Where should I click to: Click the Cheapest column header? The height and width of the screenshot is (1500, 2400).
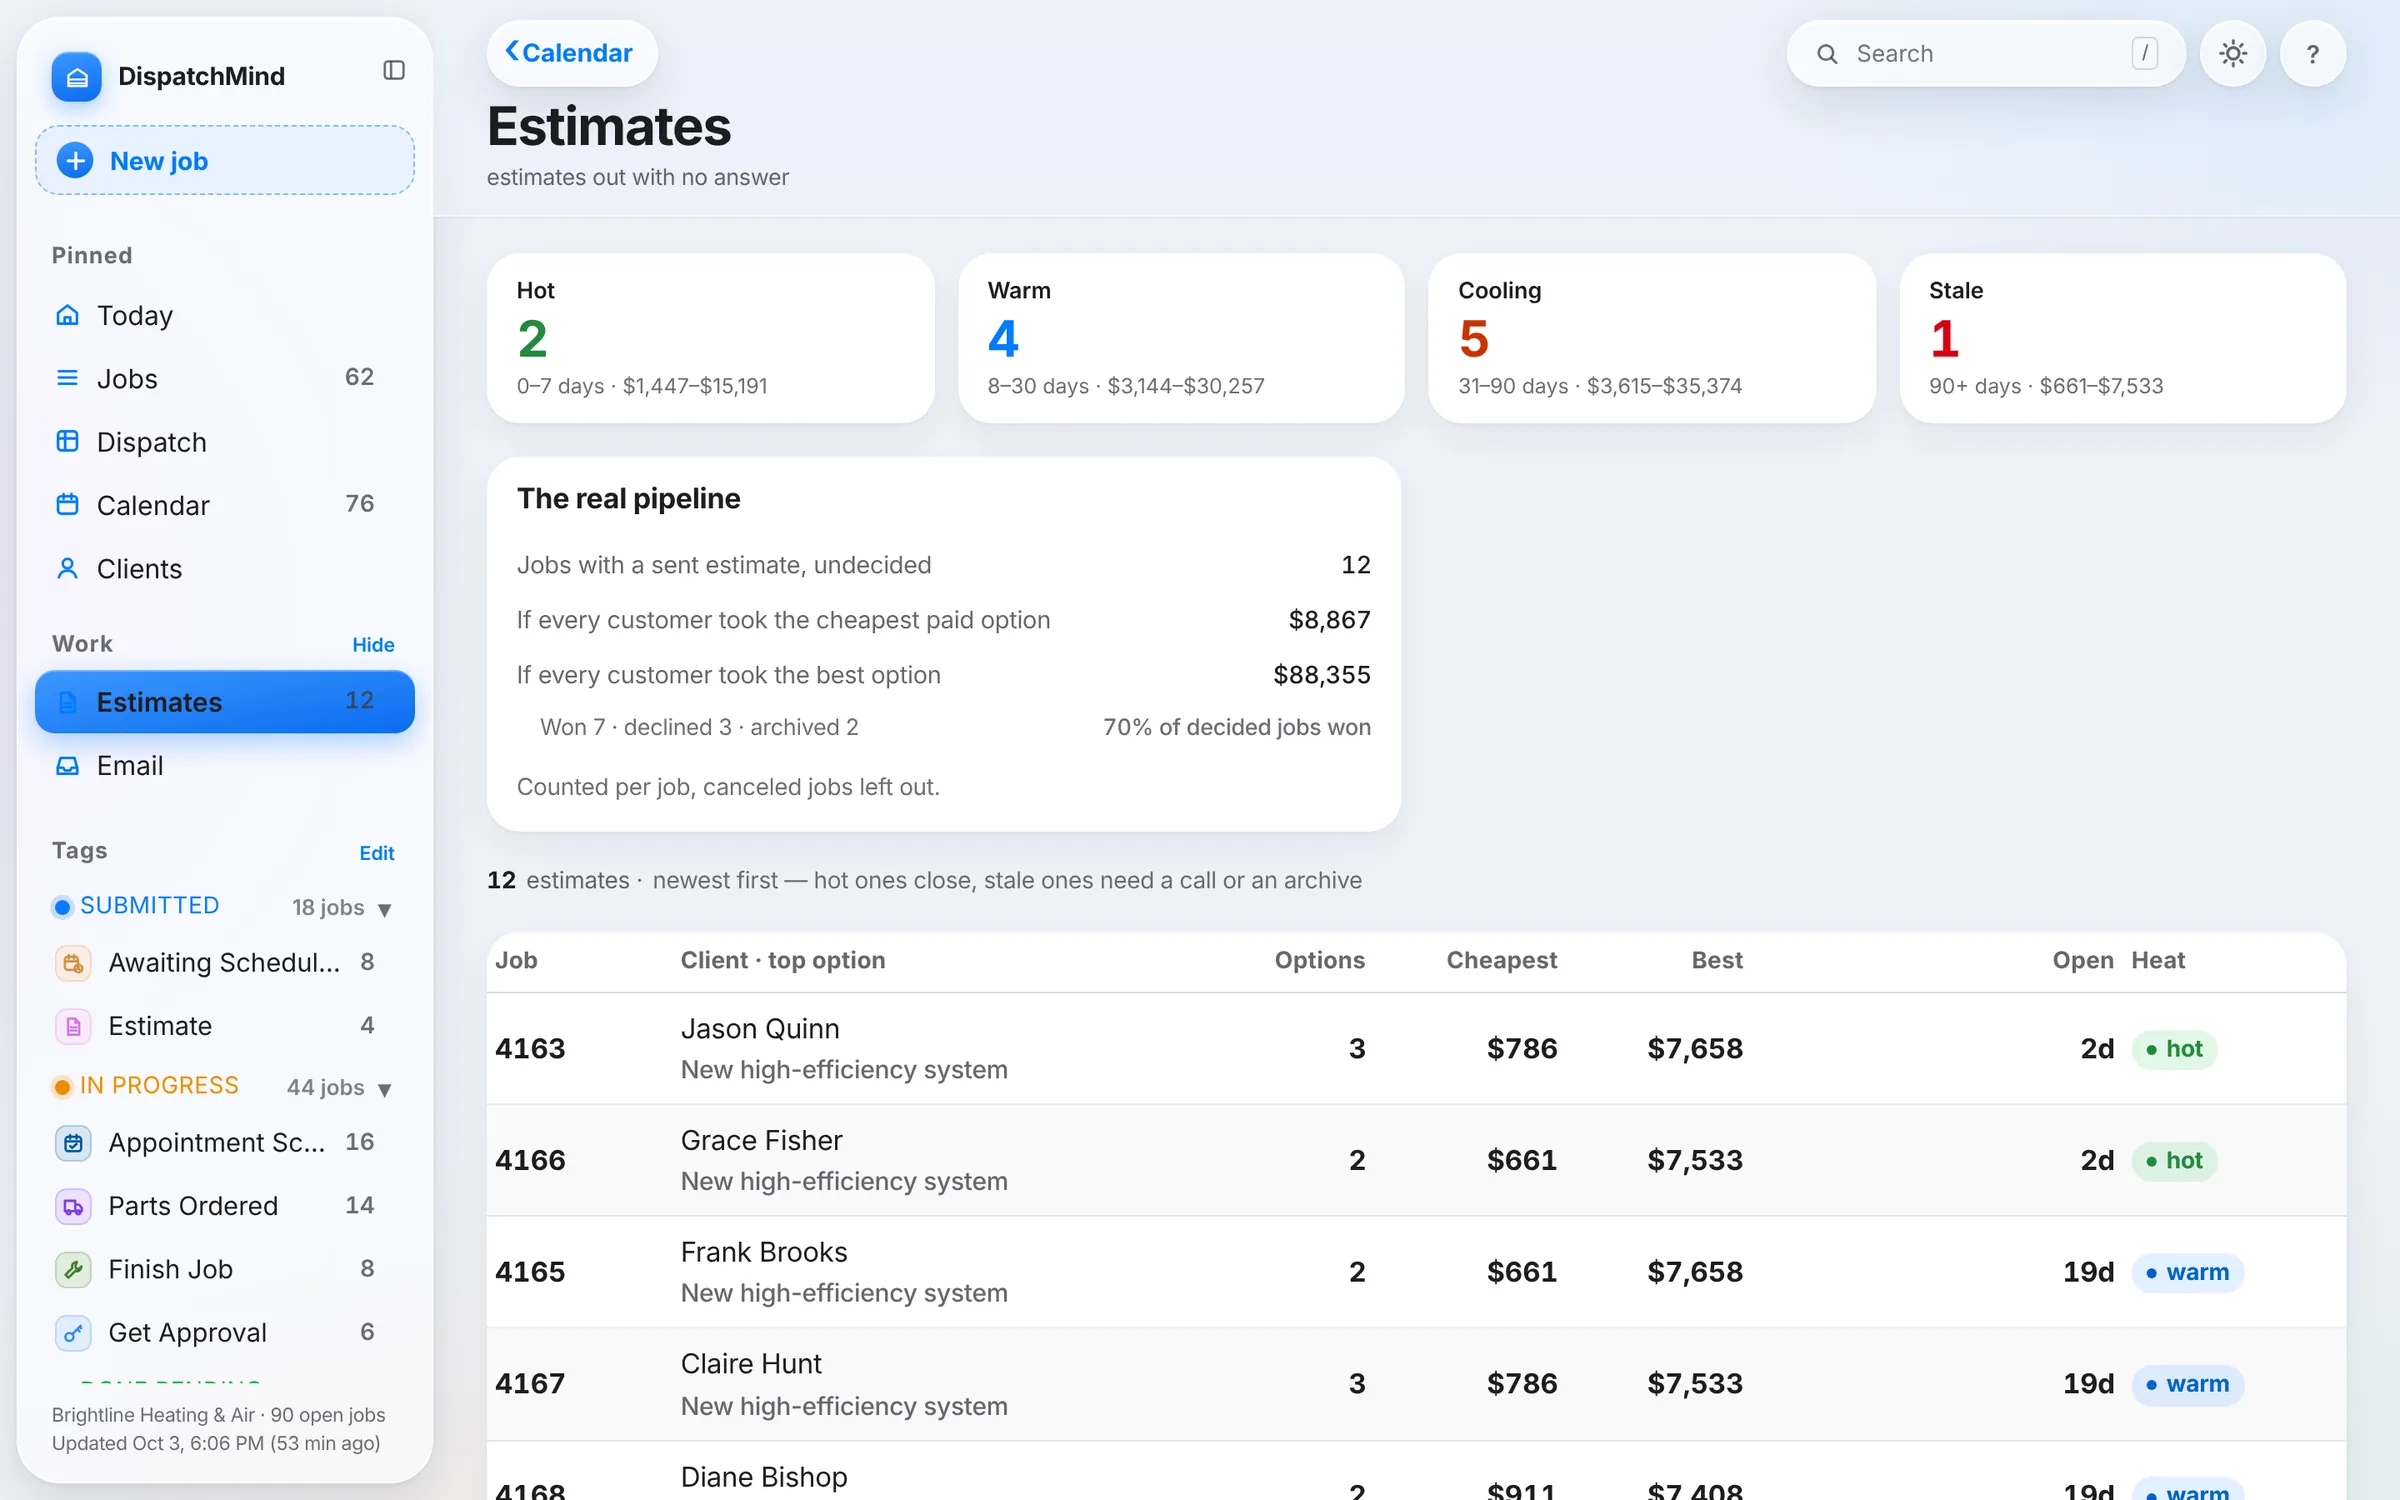click(x=1501, y=960)
